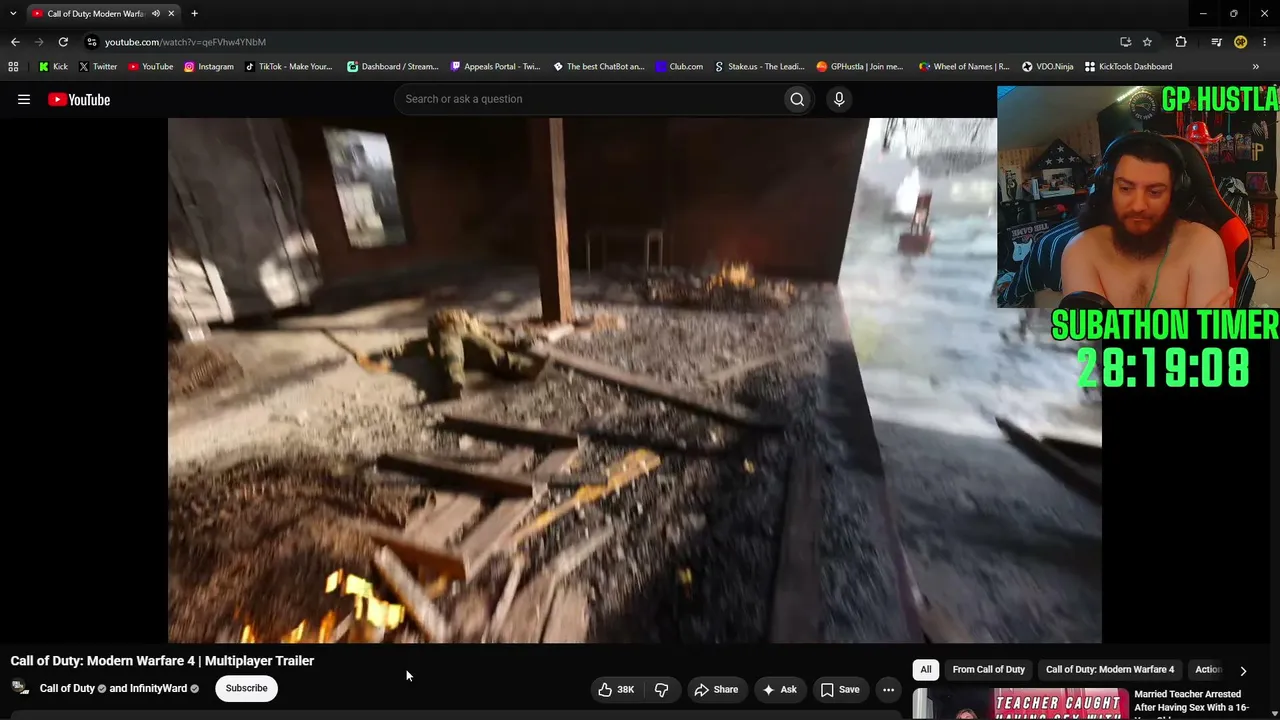The width and height of the screenshot is (1280, 720).
Task: Click the install app icon in address bar
Action: tap(1125, 42)
